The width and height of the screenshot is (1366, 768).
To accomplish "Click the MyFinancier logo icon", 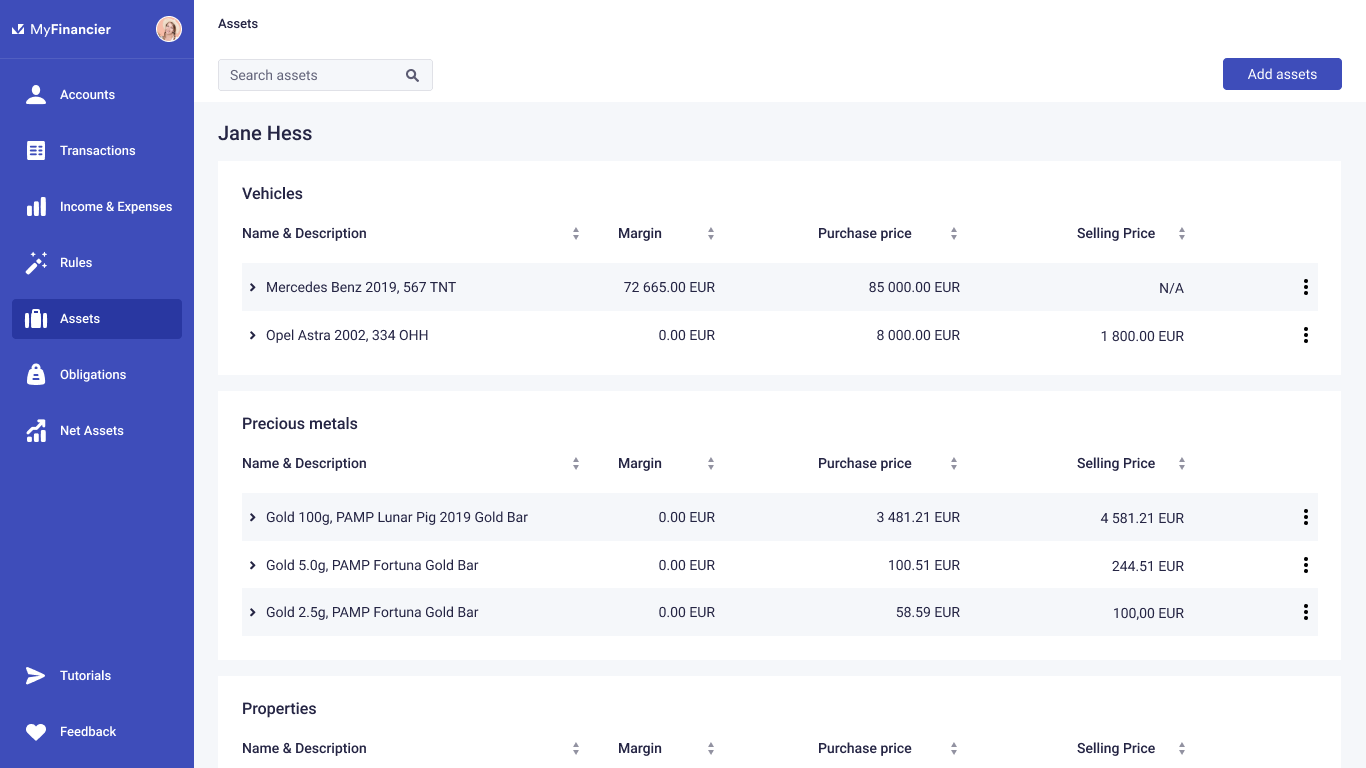I will (x=18, y=30).
